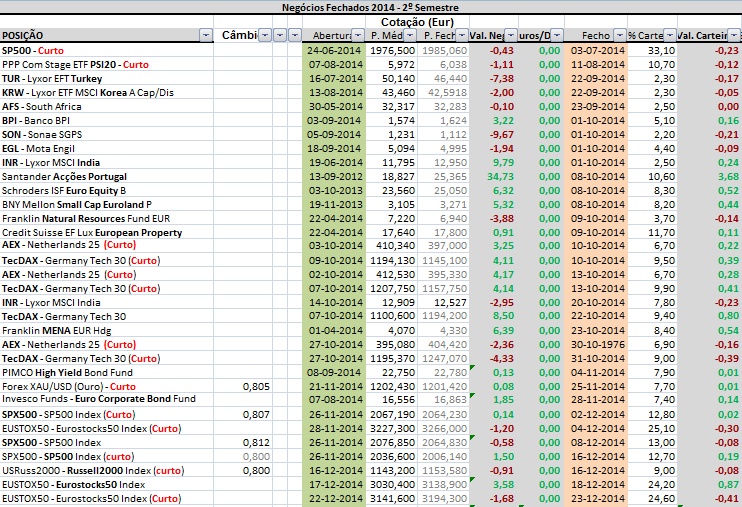The width and height of the screenshot is (742, 507).
Task: Open the Val. Carteir column filter dropdown
Action: (x=734, y=36)
